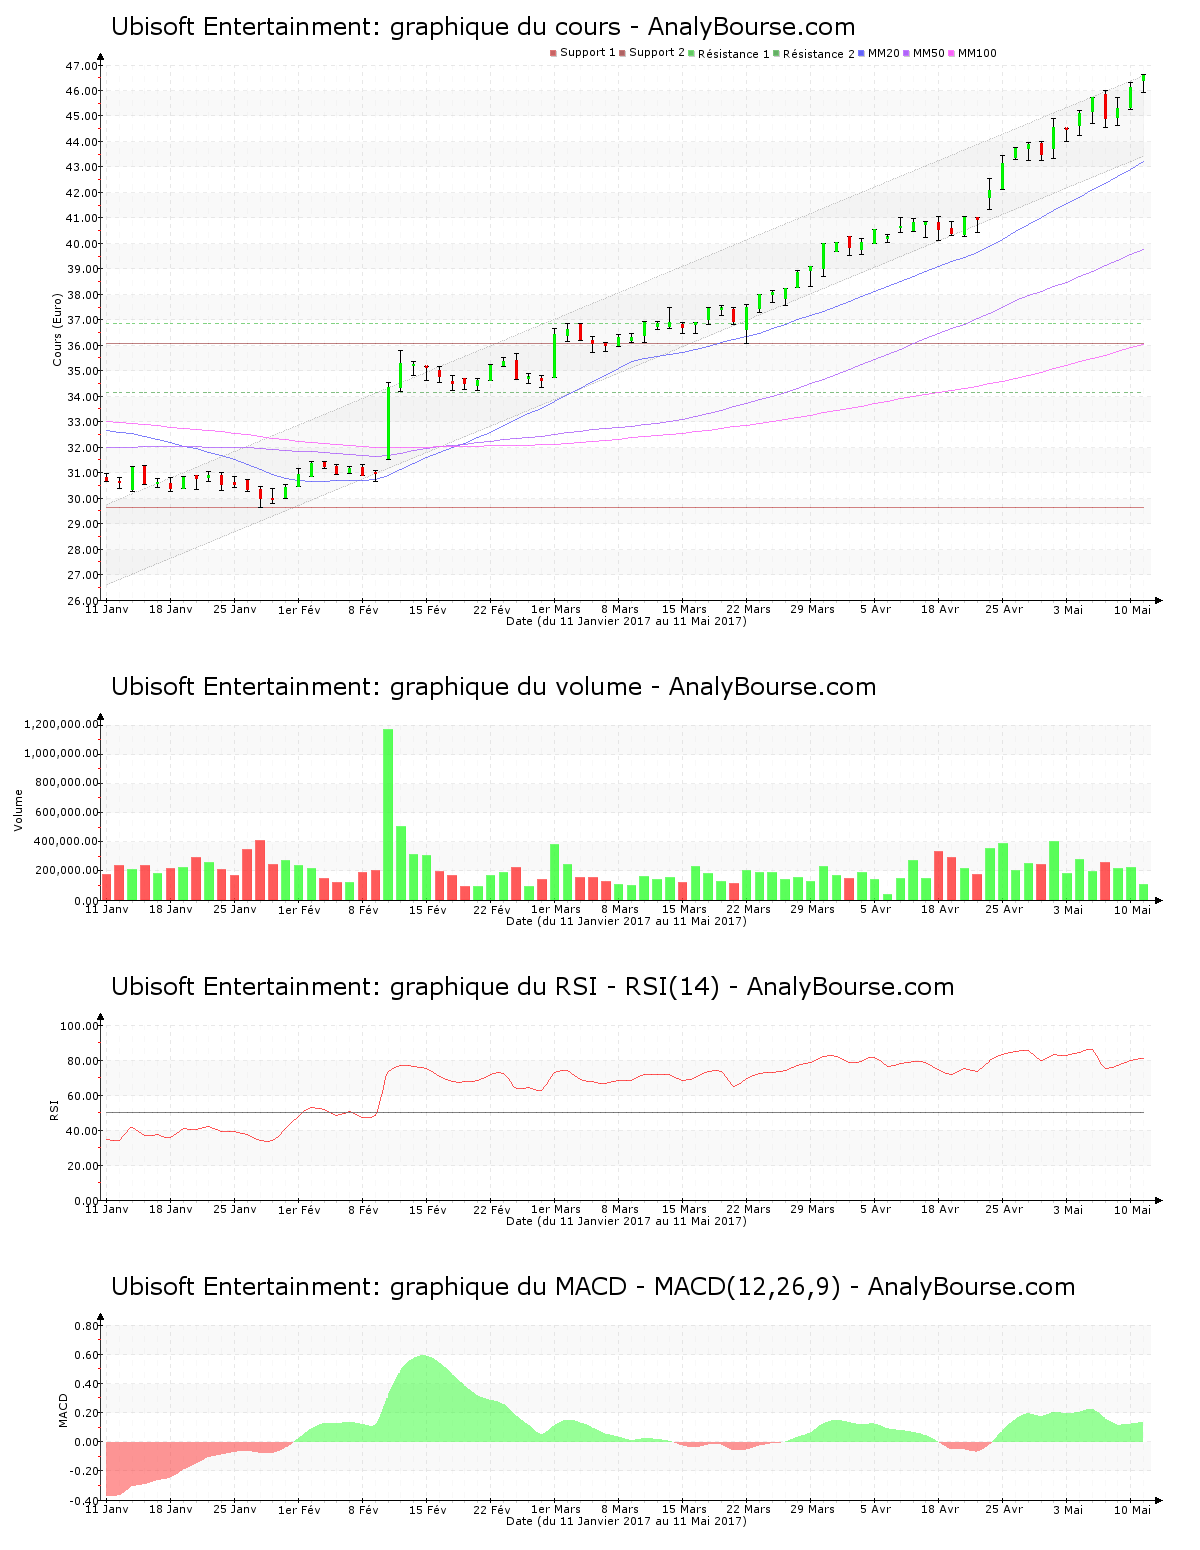Click '11 Janv' date on the price chart
This screenshot has width=1200, height=1550.
click(107, 609)
